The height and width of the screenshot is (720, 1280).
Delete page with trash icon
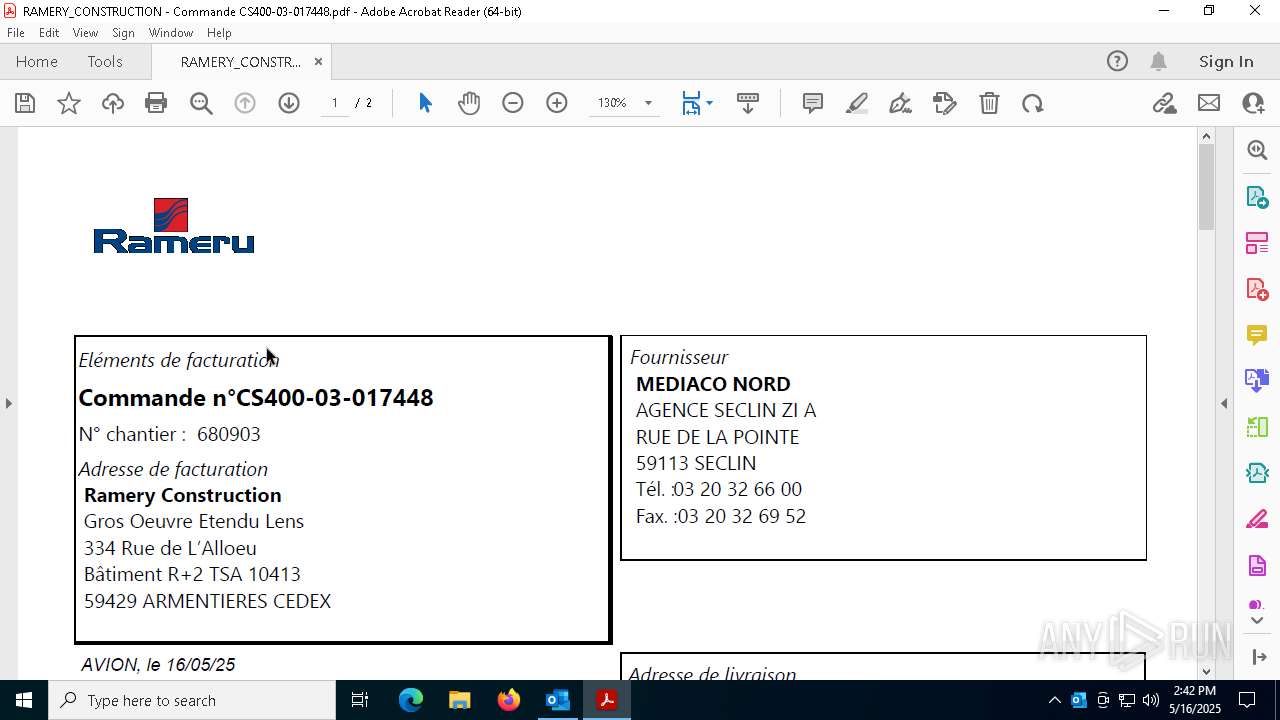tap(989, 103)
